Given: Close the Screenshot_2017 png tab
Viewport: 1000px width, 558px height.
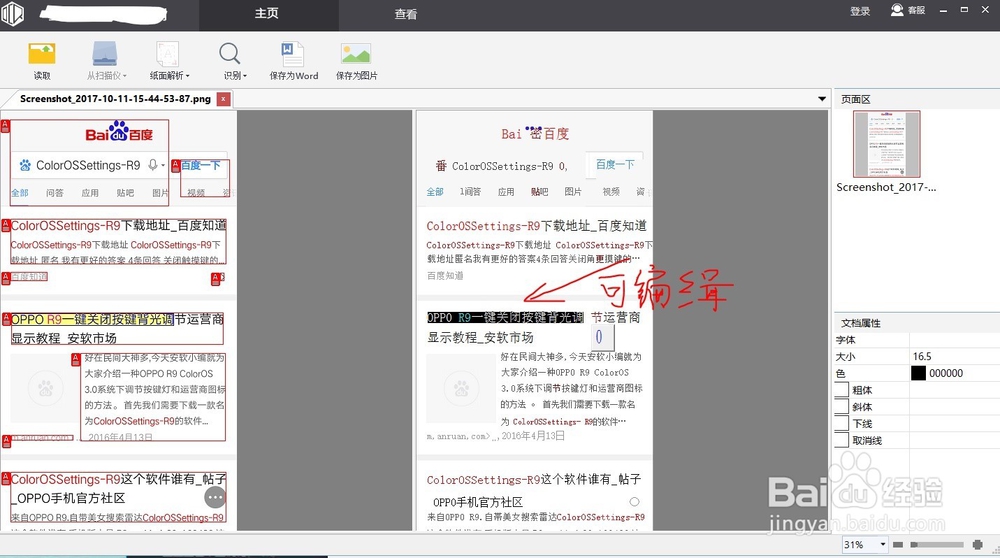Looking at the screenshot, I should click(223, 99).
